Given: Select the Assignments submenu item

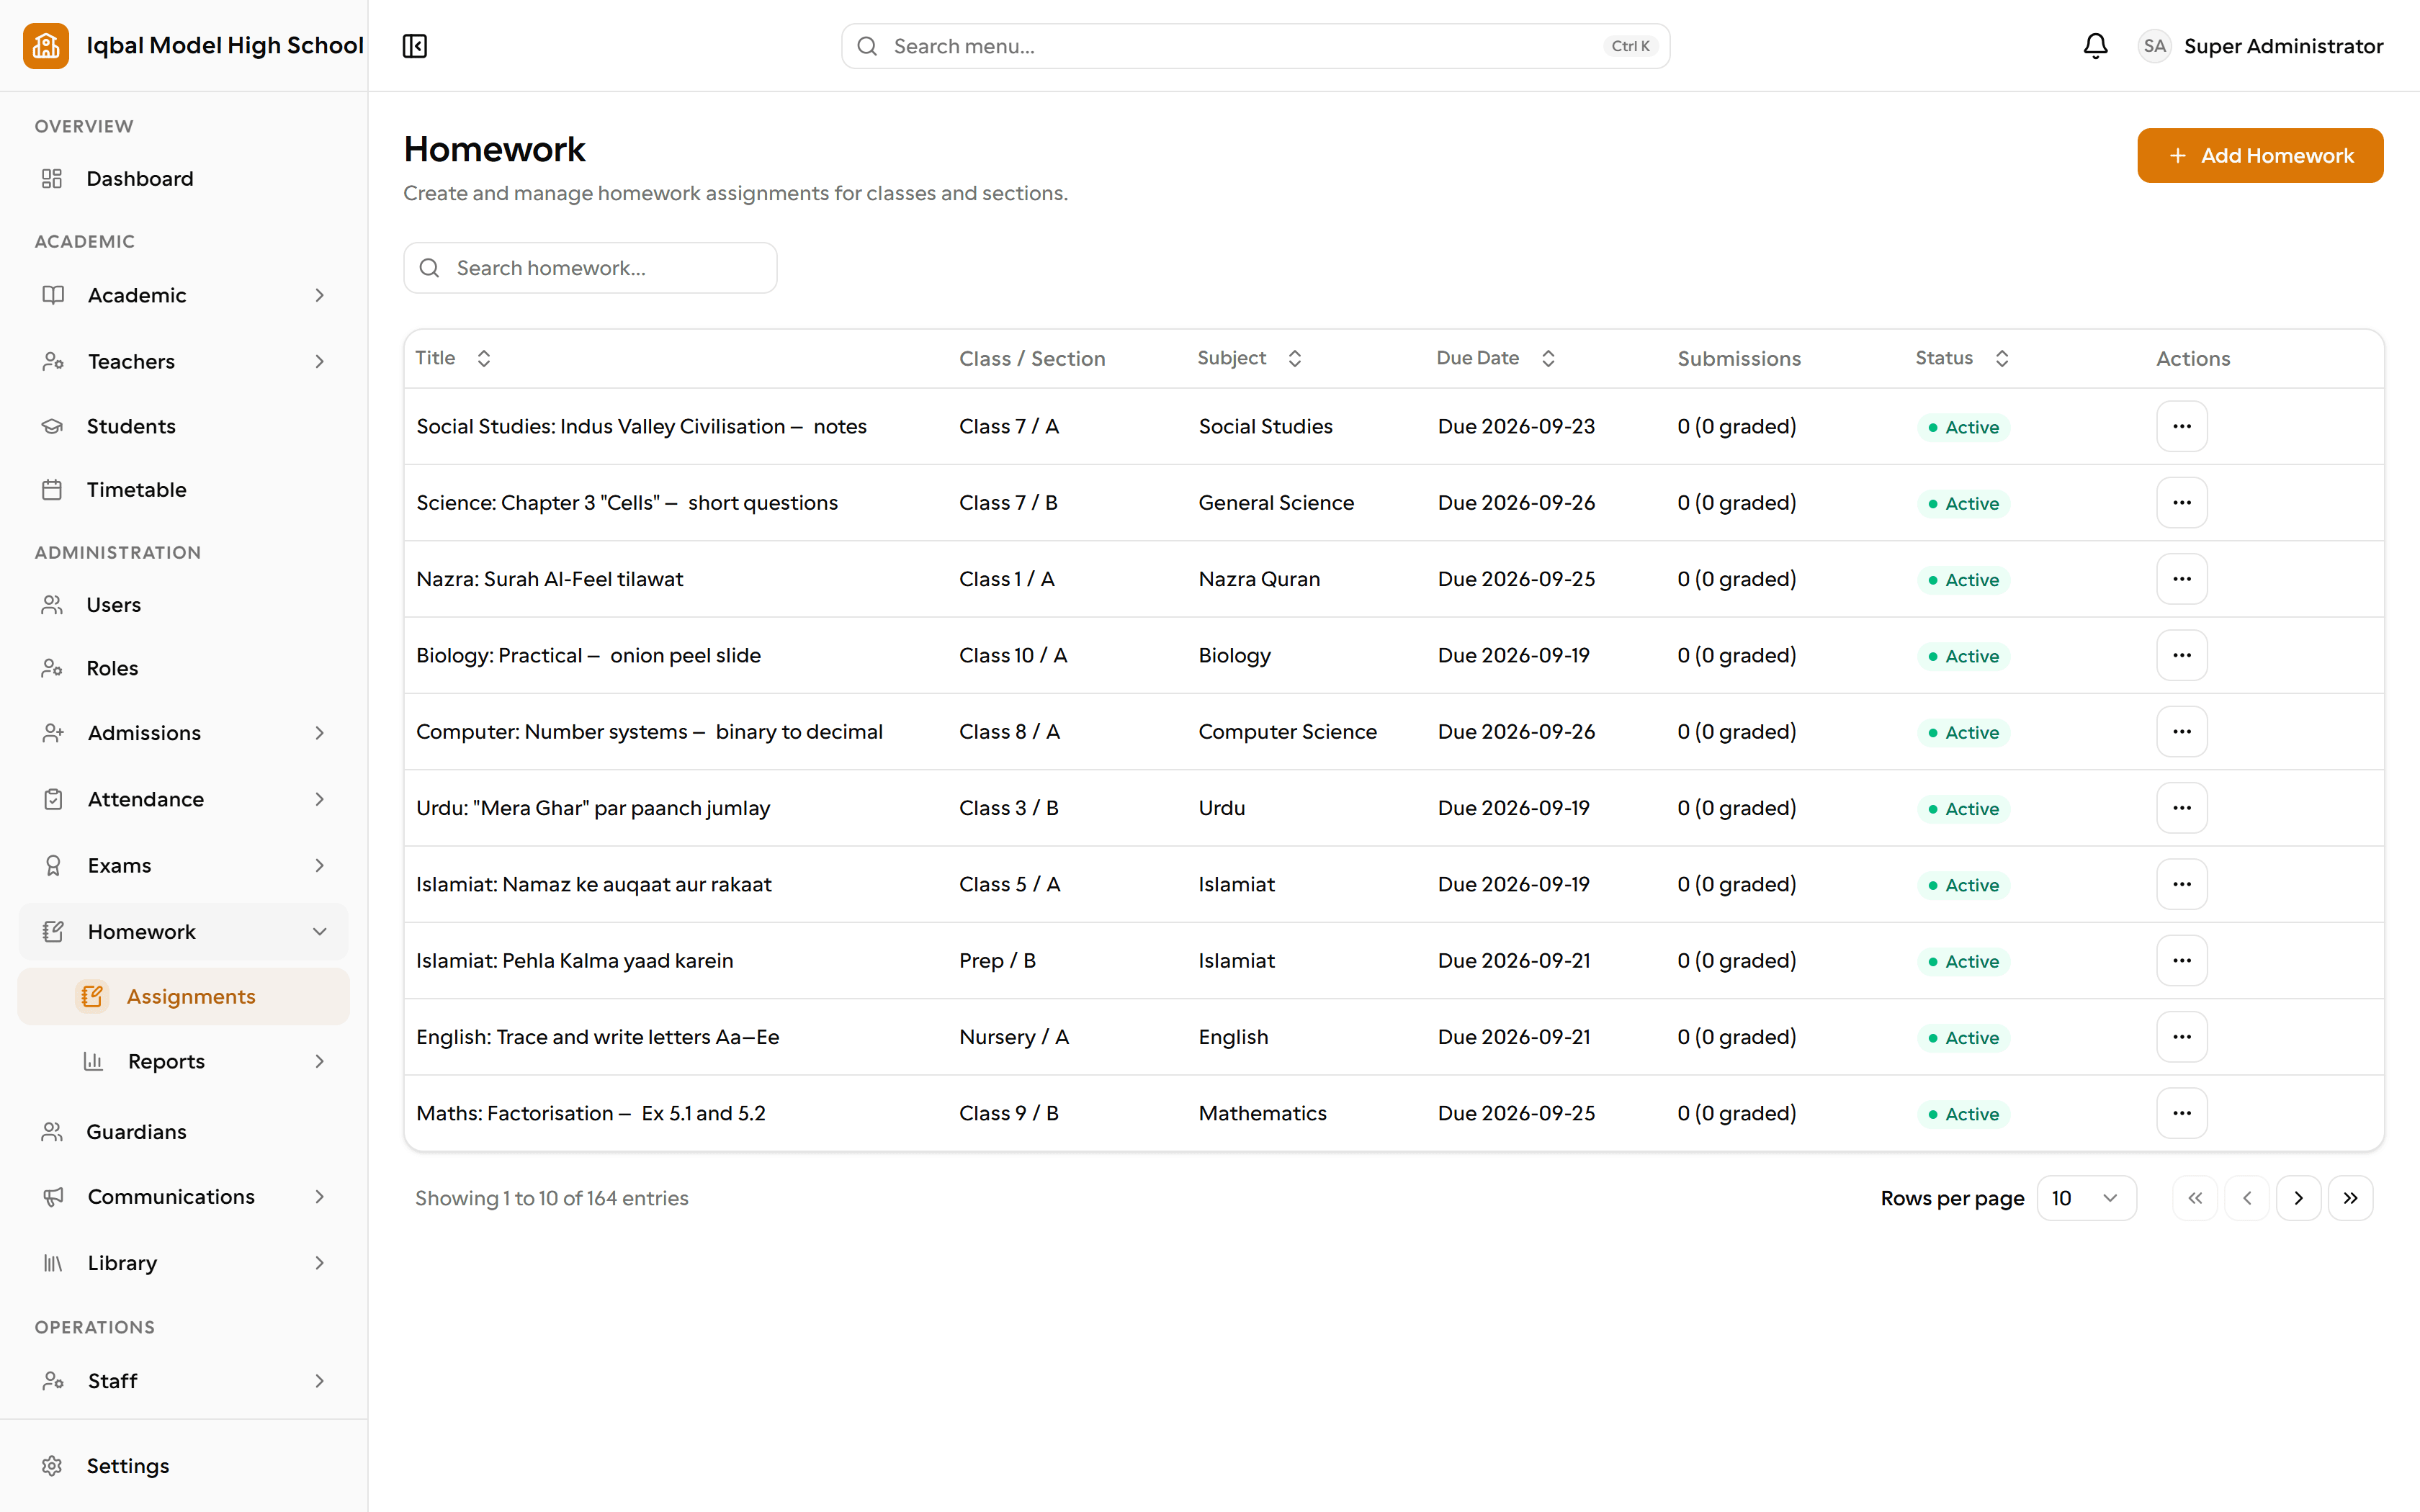Looking at the screenshot, I should pyautogui.click(x=184, y=997).
